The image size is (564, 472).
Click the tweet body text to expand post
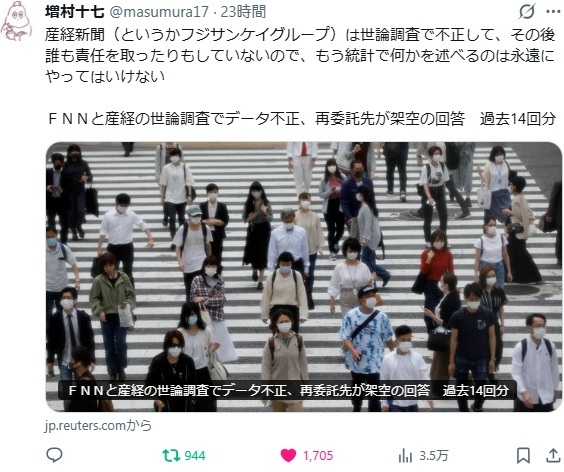(300, 55)
